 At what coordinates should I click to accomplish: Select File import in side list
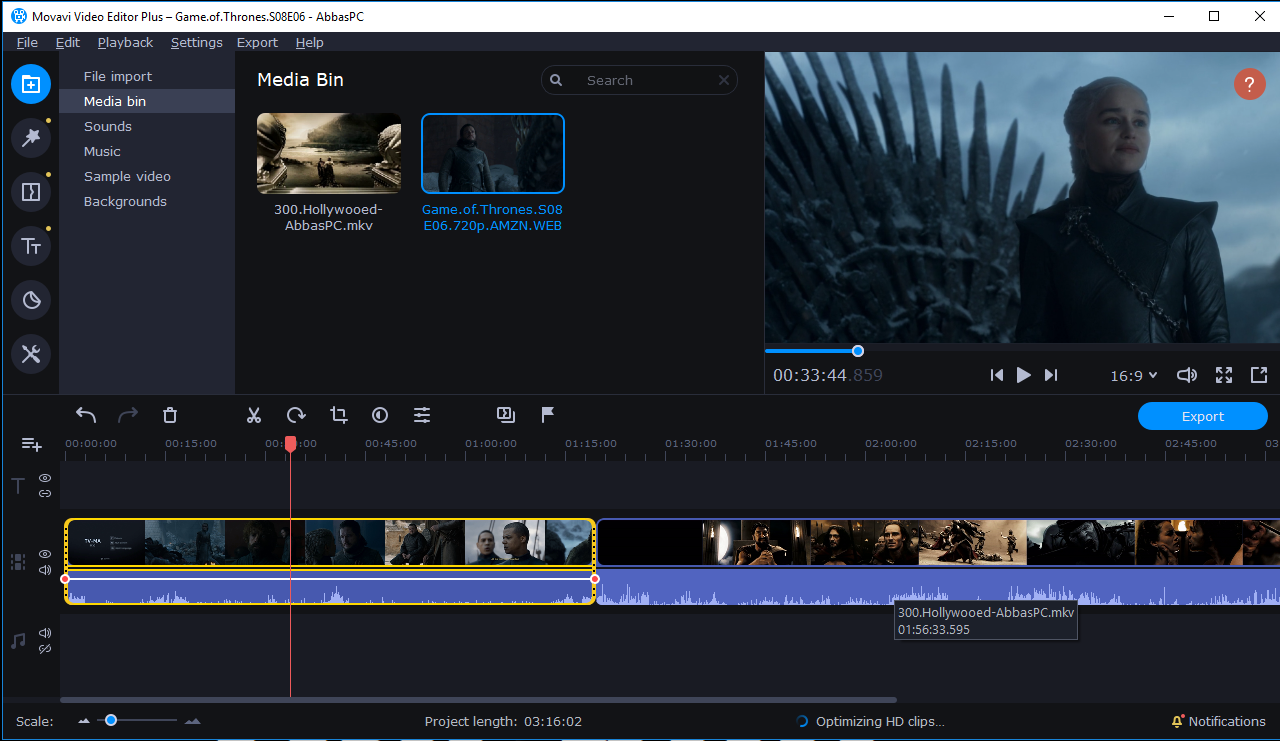[x=147, y=76]
